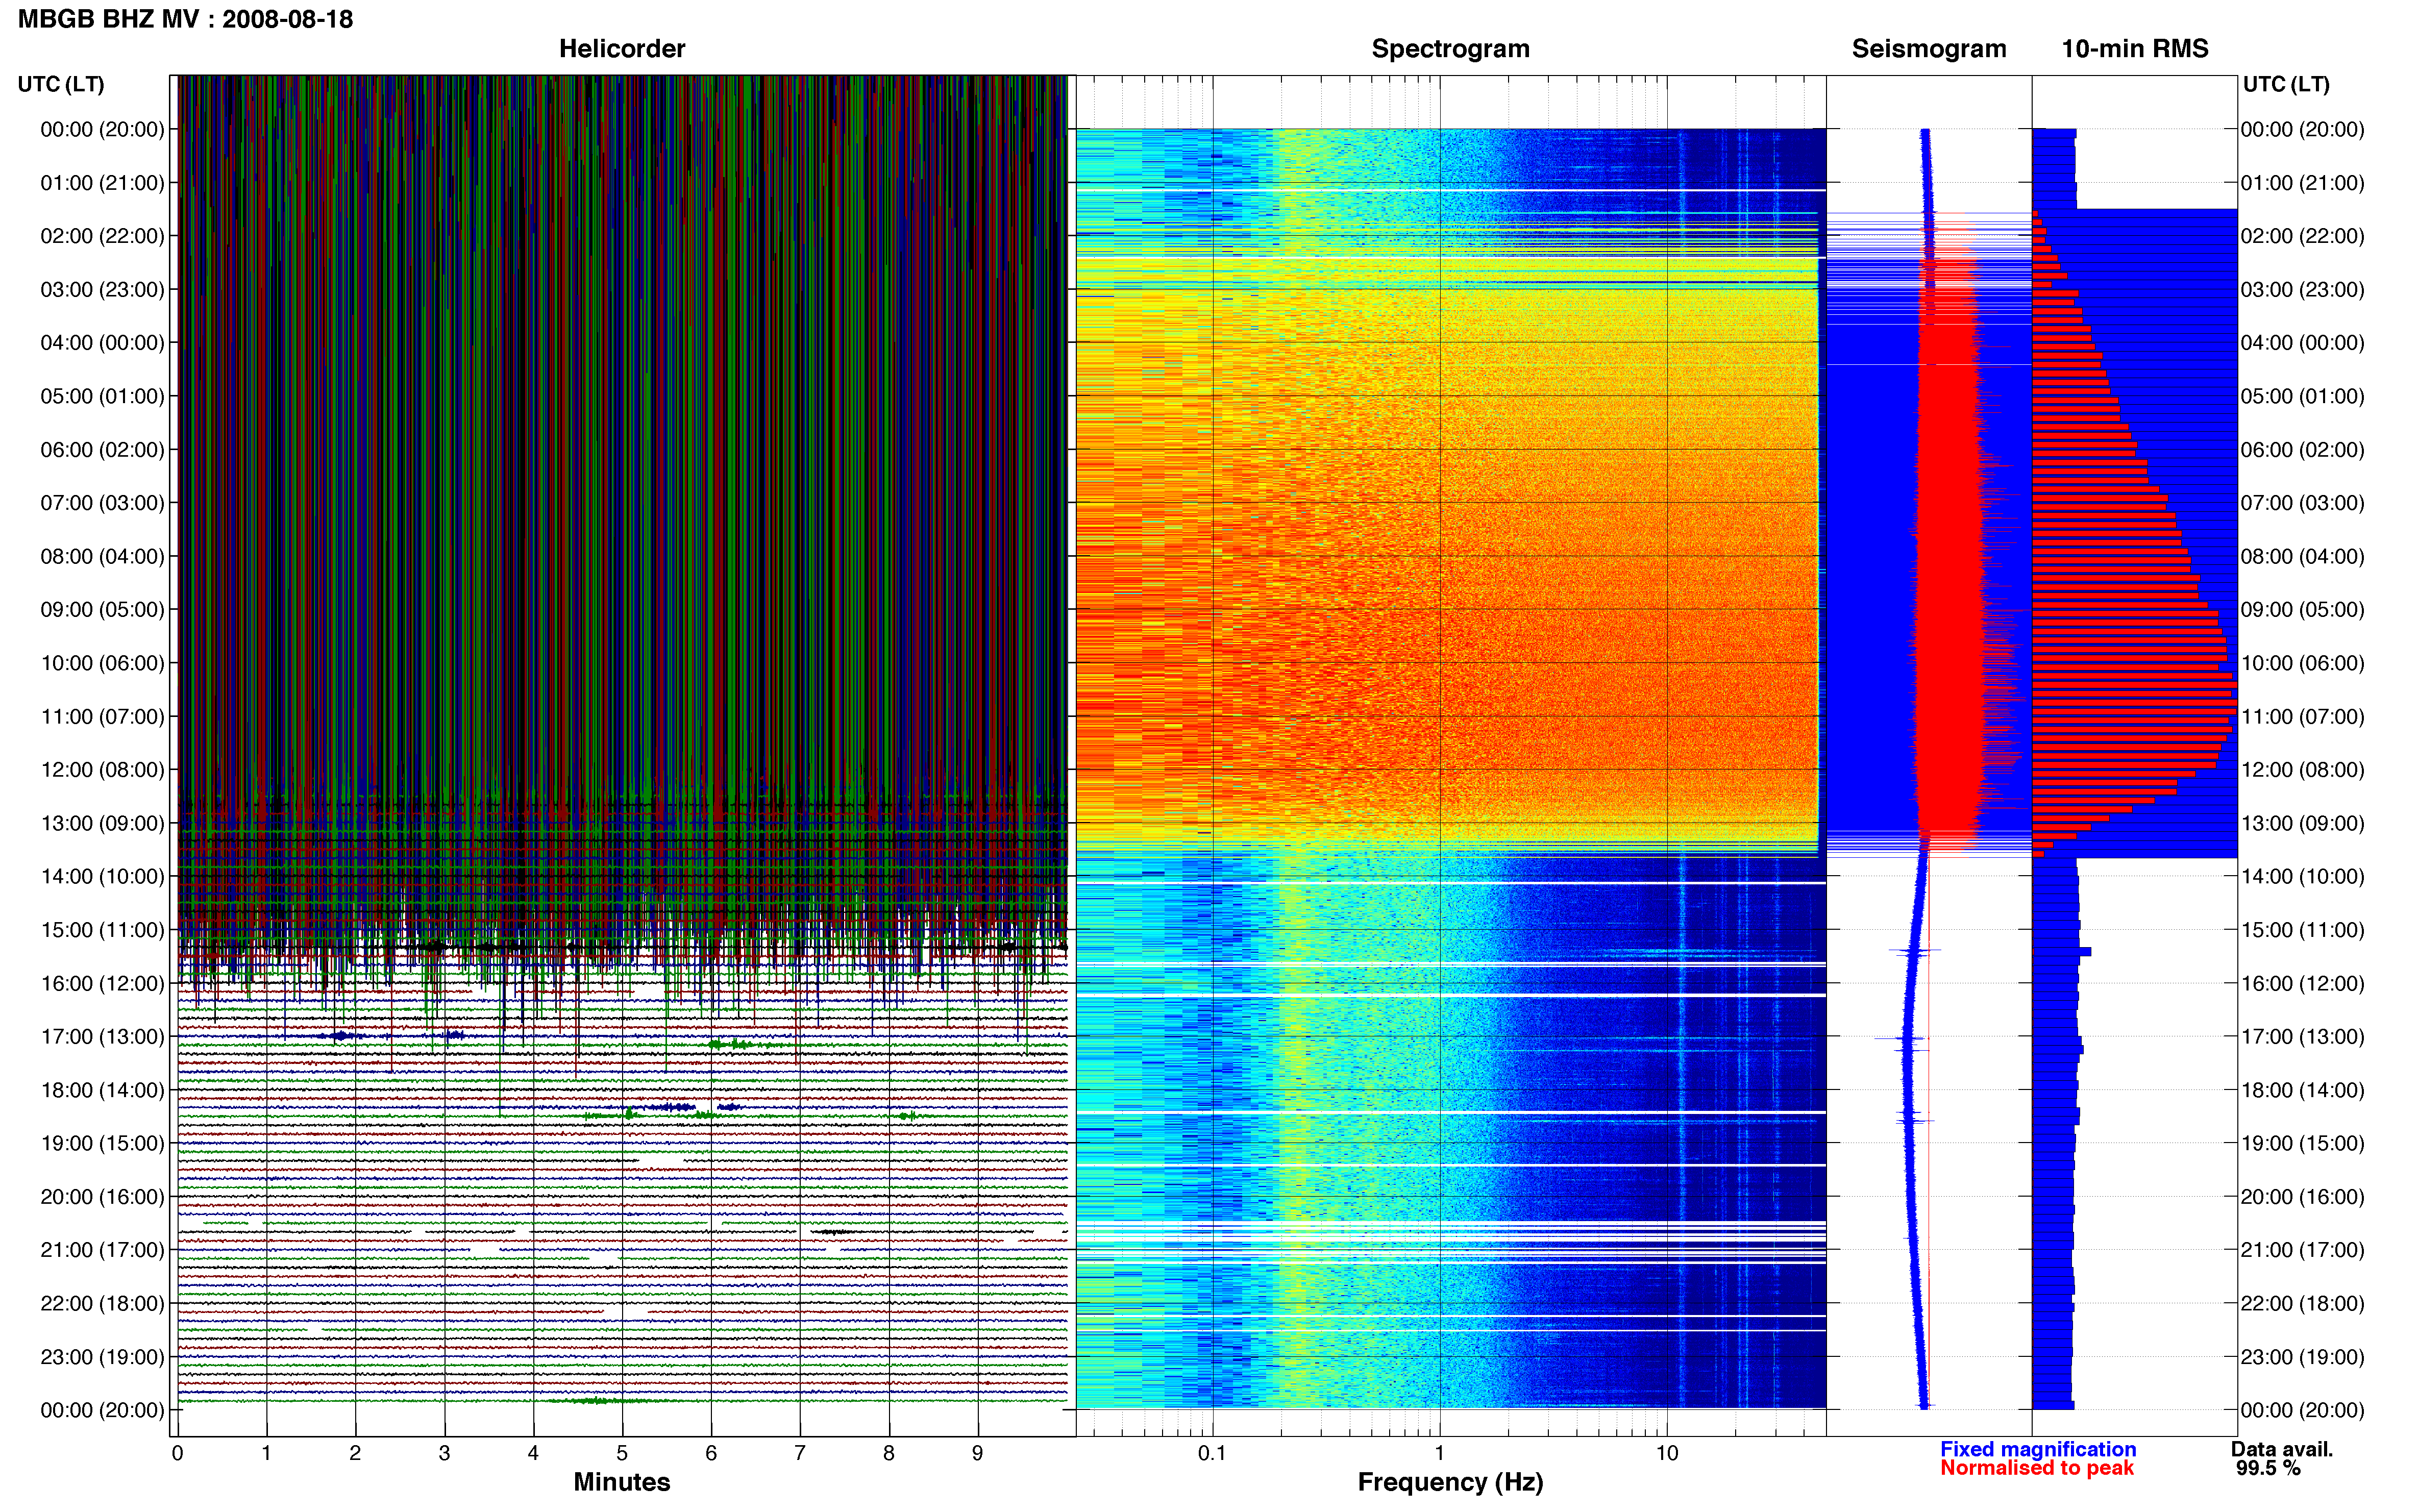Viewport: 2419px width, 1512px height.
Task: Click the blue seismogram spike near 17:00
Action: click(x=1900, y=1040)
